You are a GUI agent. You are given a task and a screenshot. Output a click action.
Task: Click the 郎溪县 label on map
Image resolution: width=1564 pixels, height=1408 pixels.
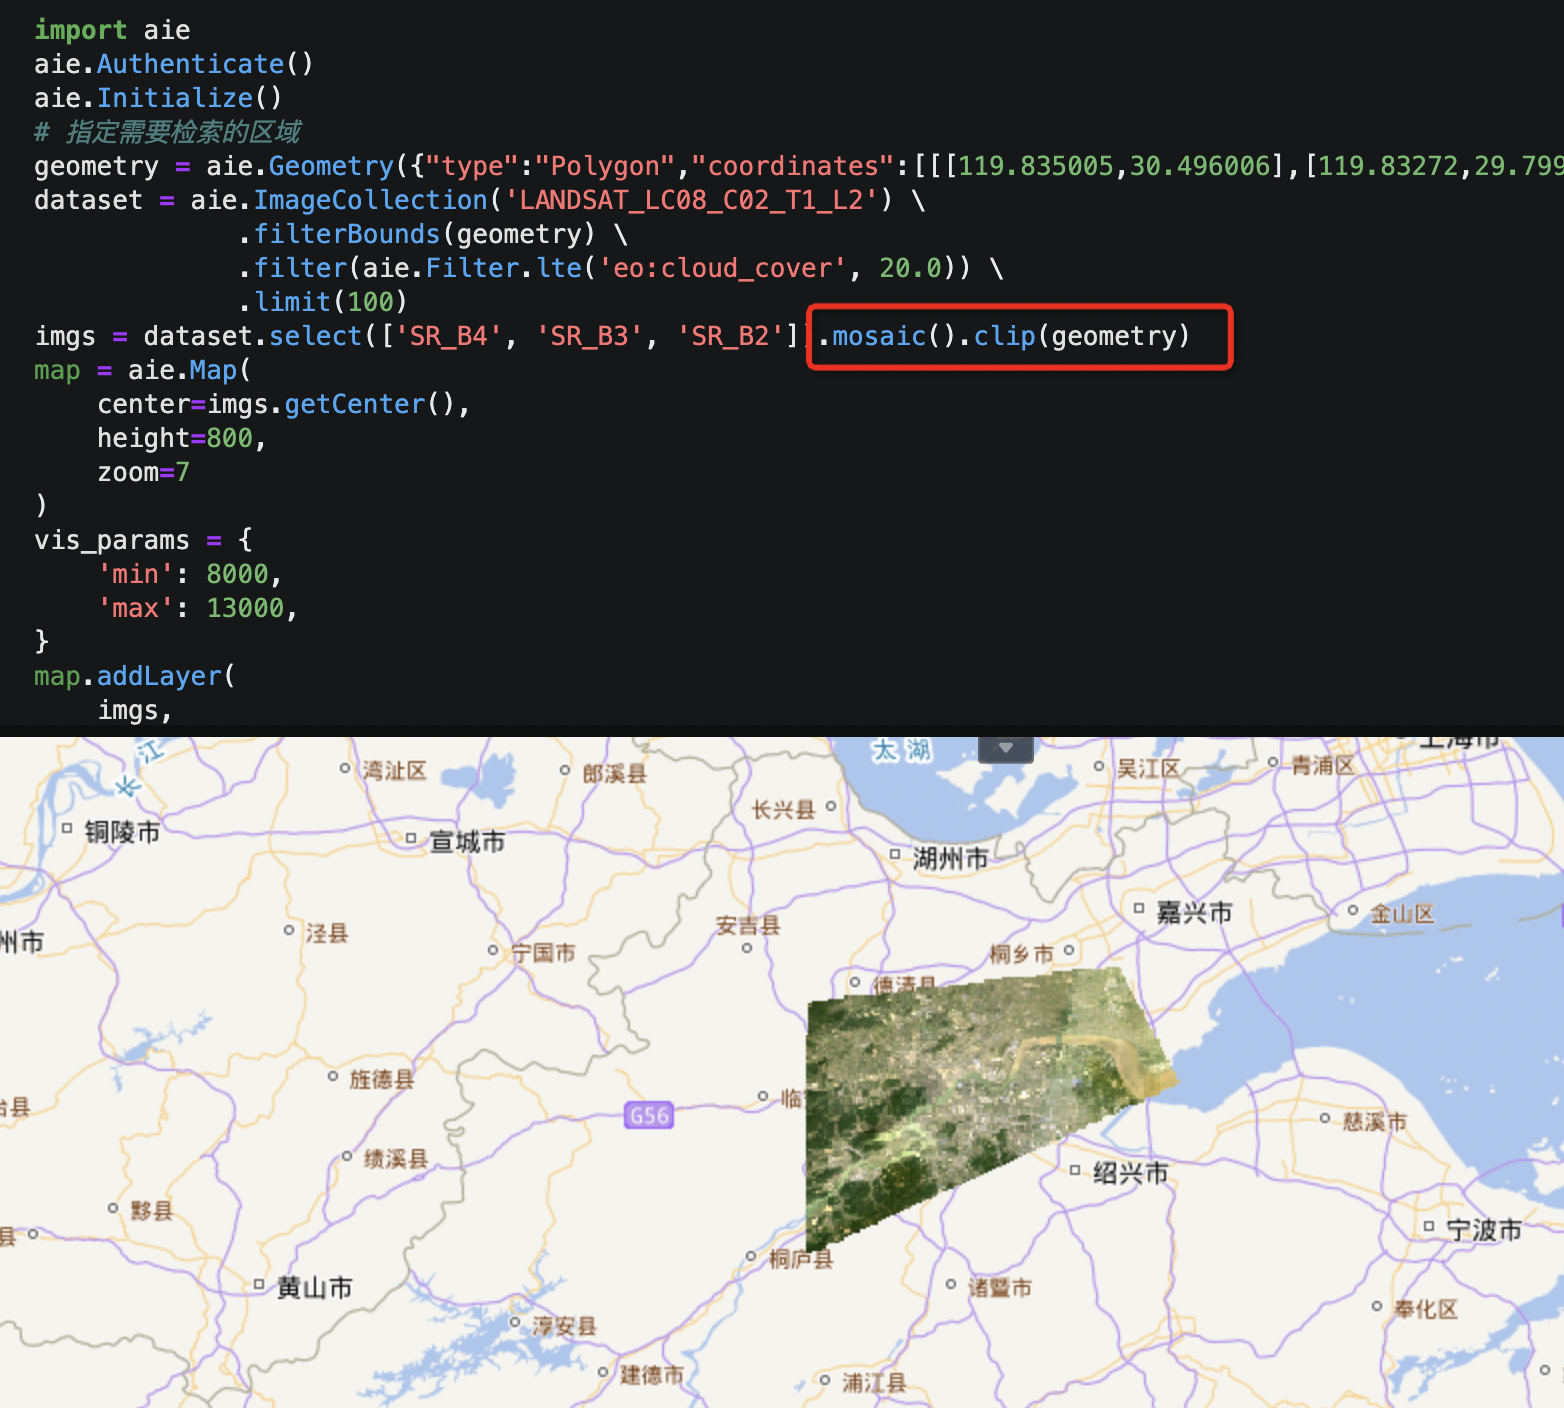(614, 773)
